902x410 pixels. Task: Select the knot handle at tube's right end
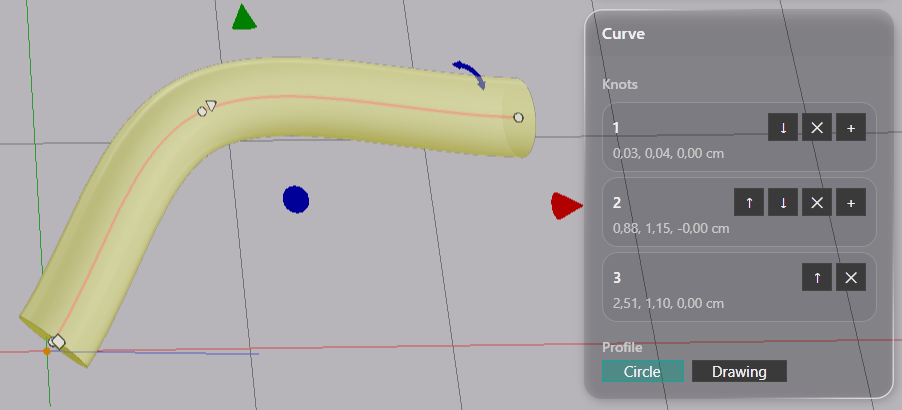click(518, 118)
